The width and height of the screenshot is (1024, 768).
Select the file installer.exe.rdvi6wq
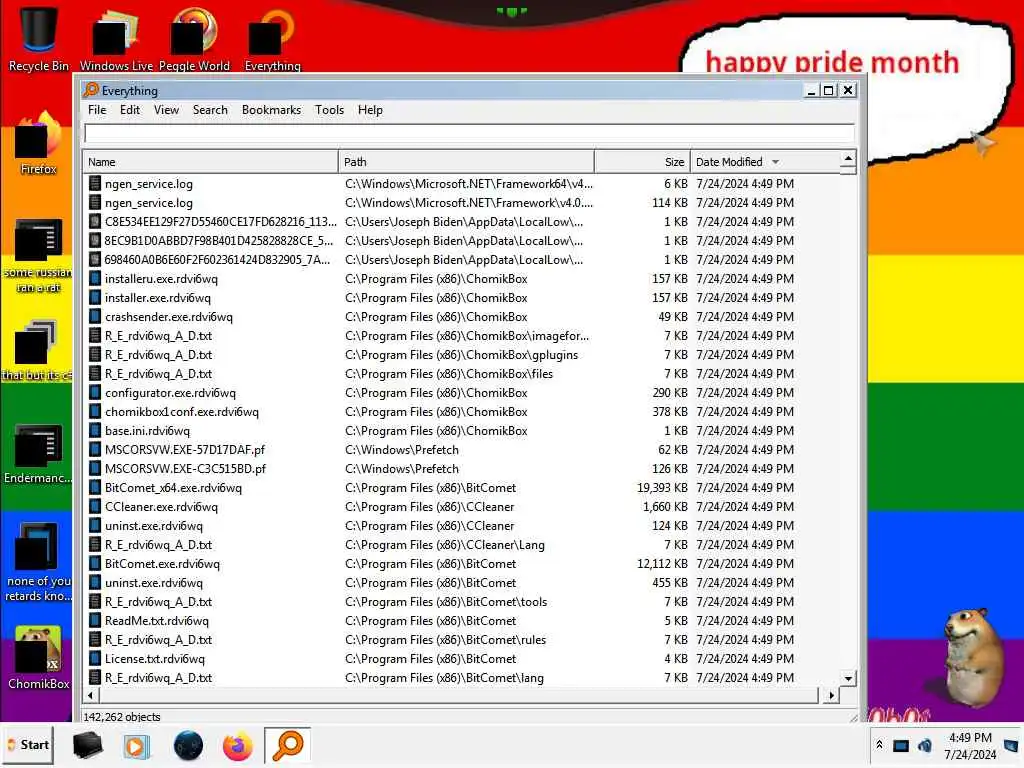point(158,298)
